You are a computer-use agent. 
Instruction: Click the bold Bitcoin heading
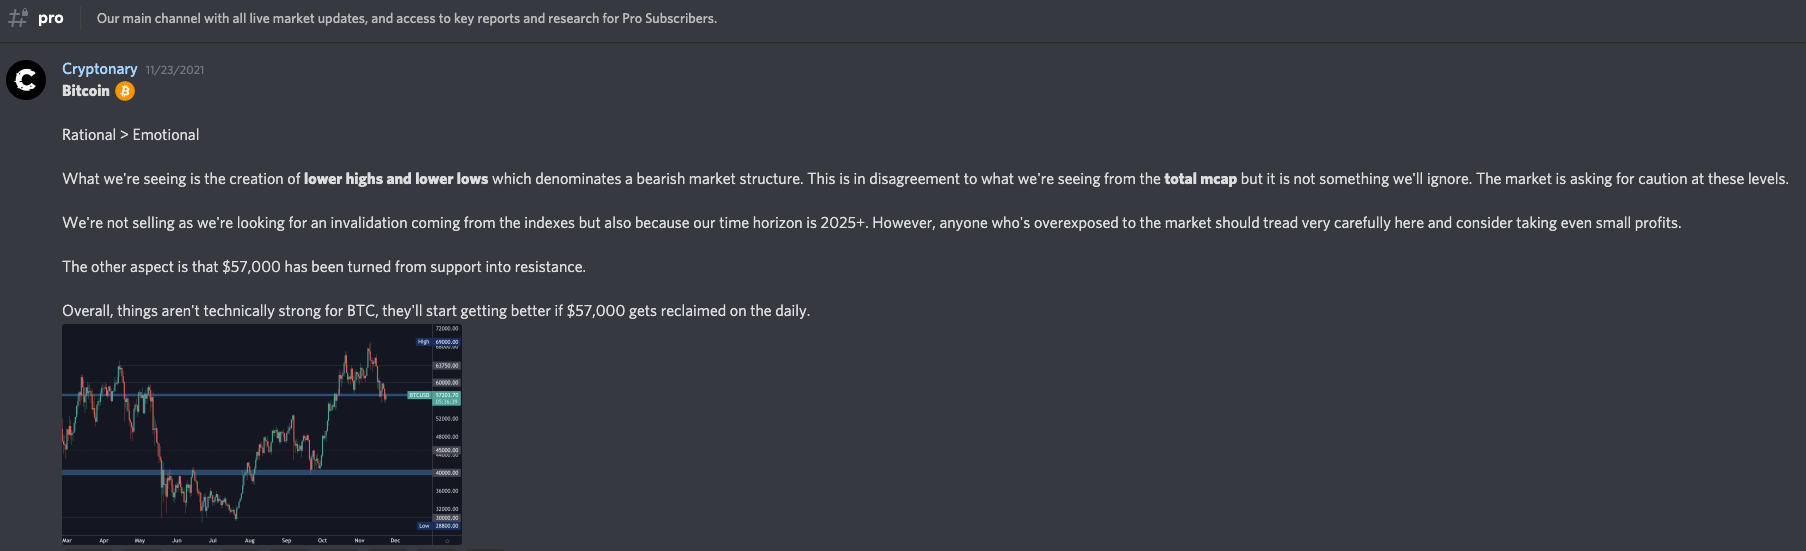[x=86, y=91]
